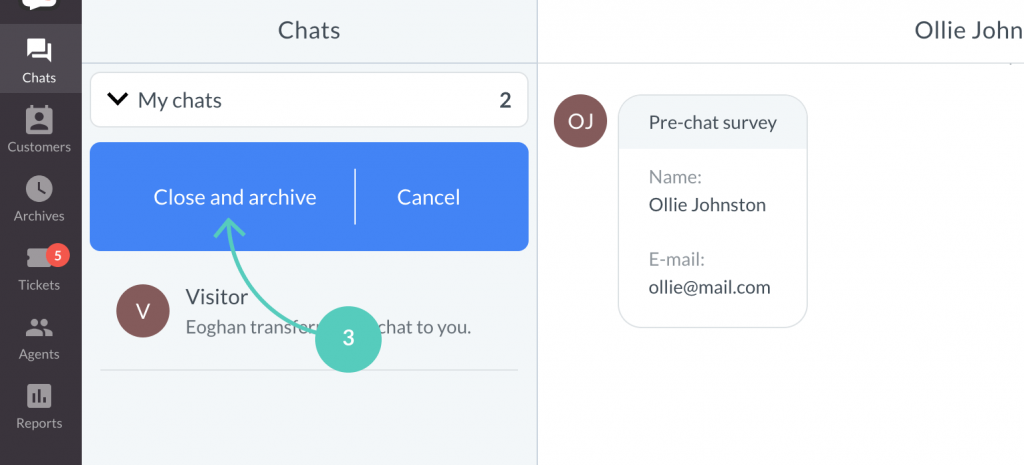Open the Customers icon in sidebar
The height and width of the screenshot is (465, 1024).
(39, 120)
